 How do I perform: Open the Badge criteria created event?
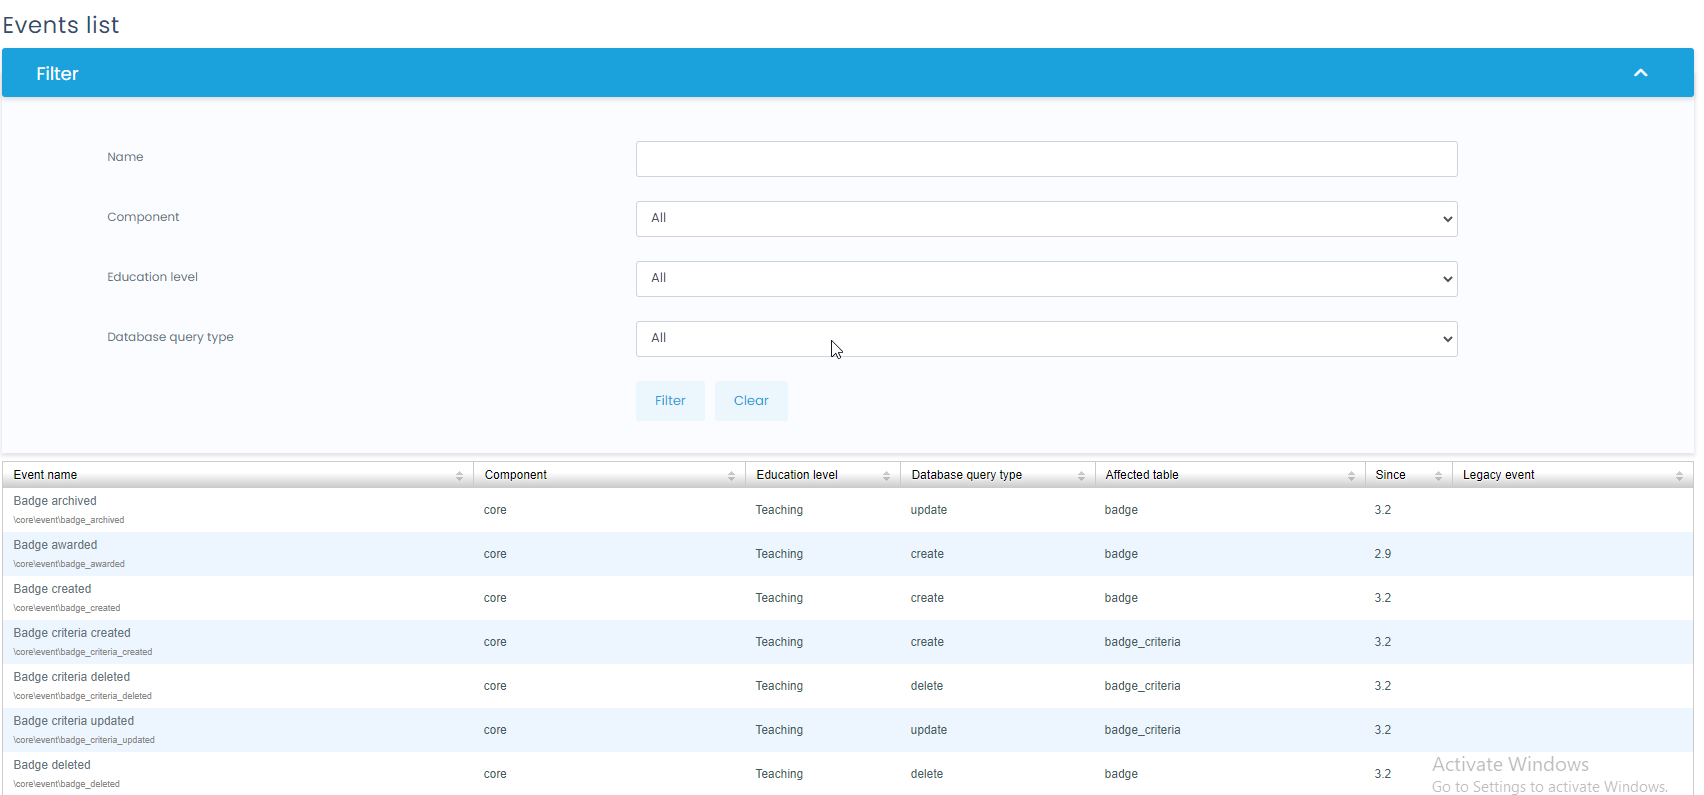click(72, 633)
